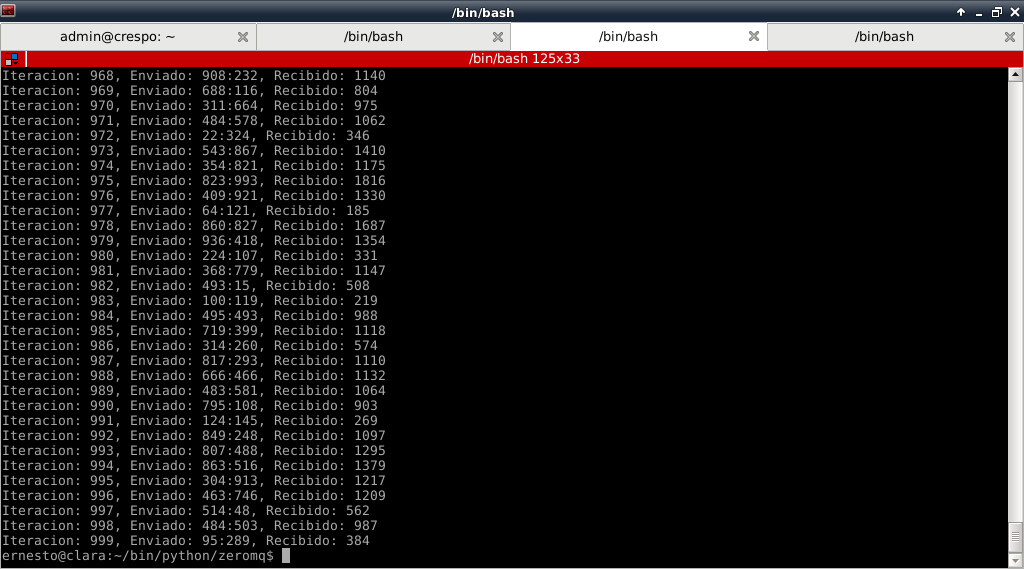
Task: Click the currently active /bin/bash tab label
Action: [x=628, y=37]
